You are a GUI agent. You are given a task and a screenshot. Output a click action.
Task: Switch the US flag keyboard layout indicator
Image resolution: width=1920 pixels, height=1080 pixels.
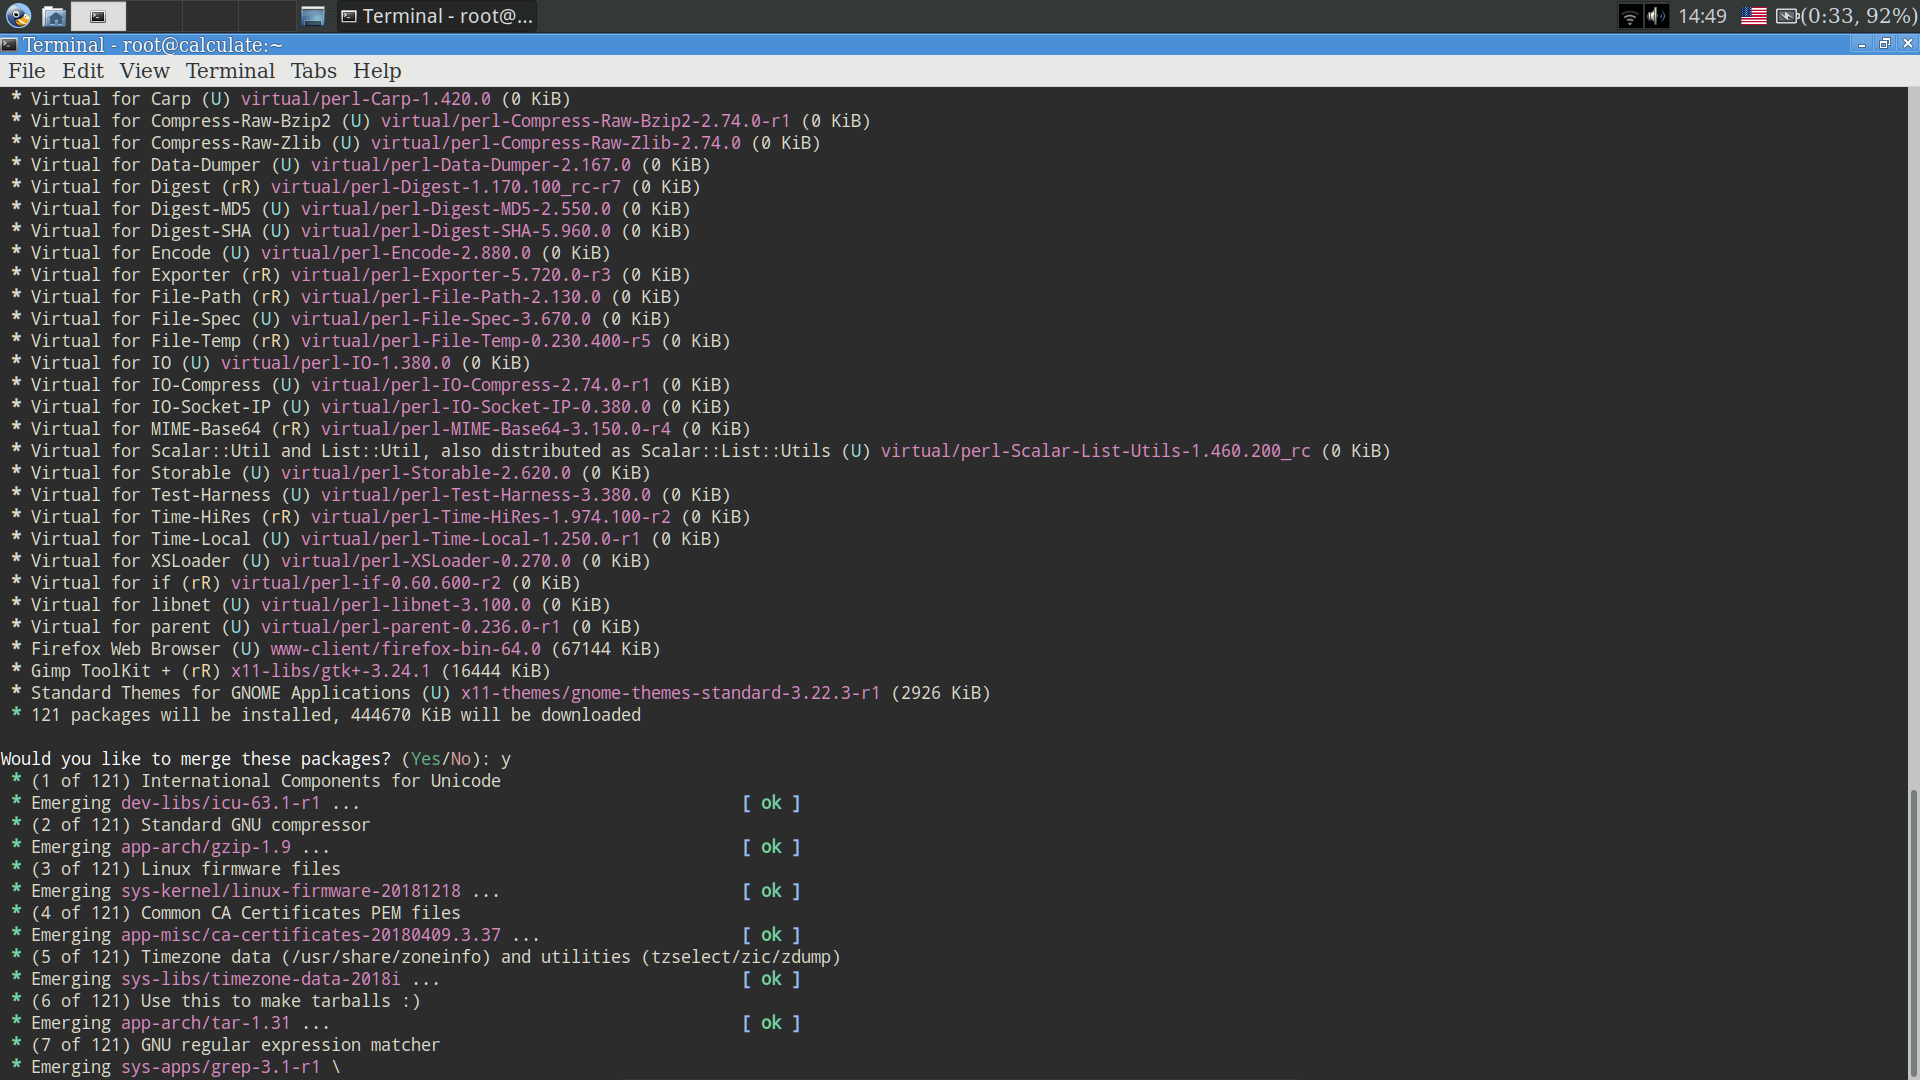coord(1753,16)
